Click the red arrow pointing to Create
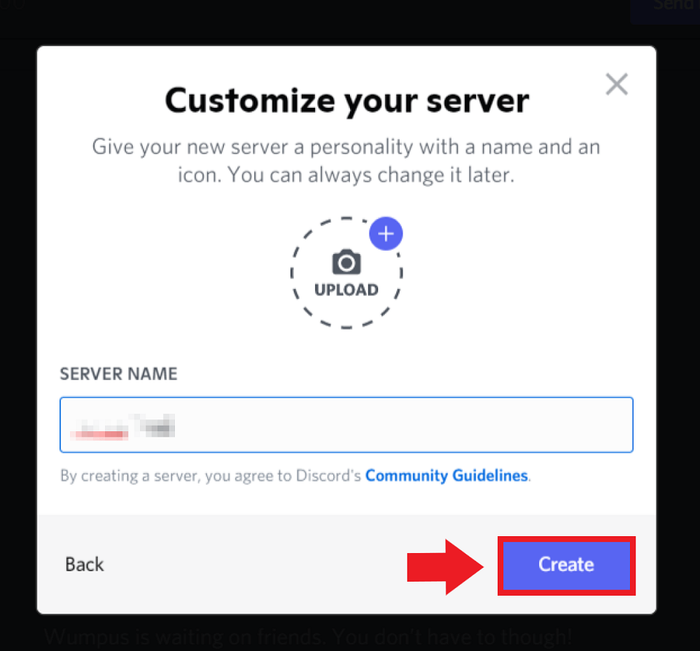The image size is (700, 651). (445, 567)
